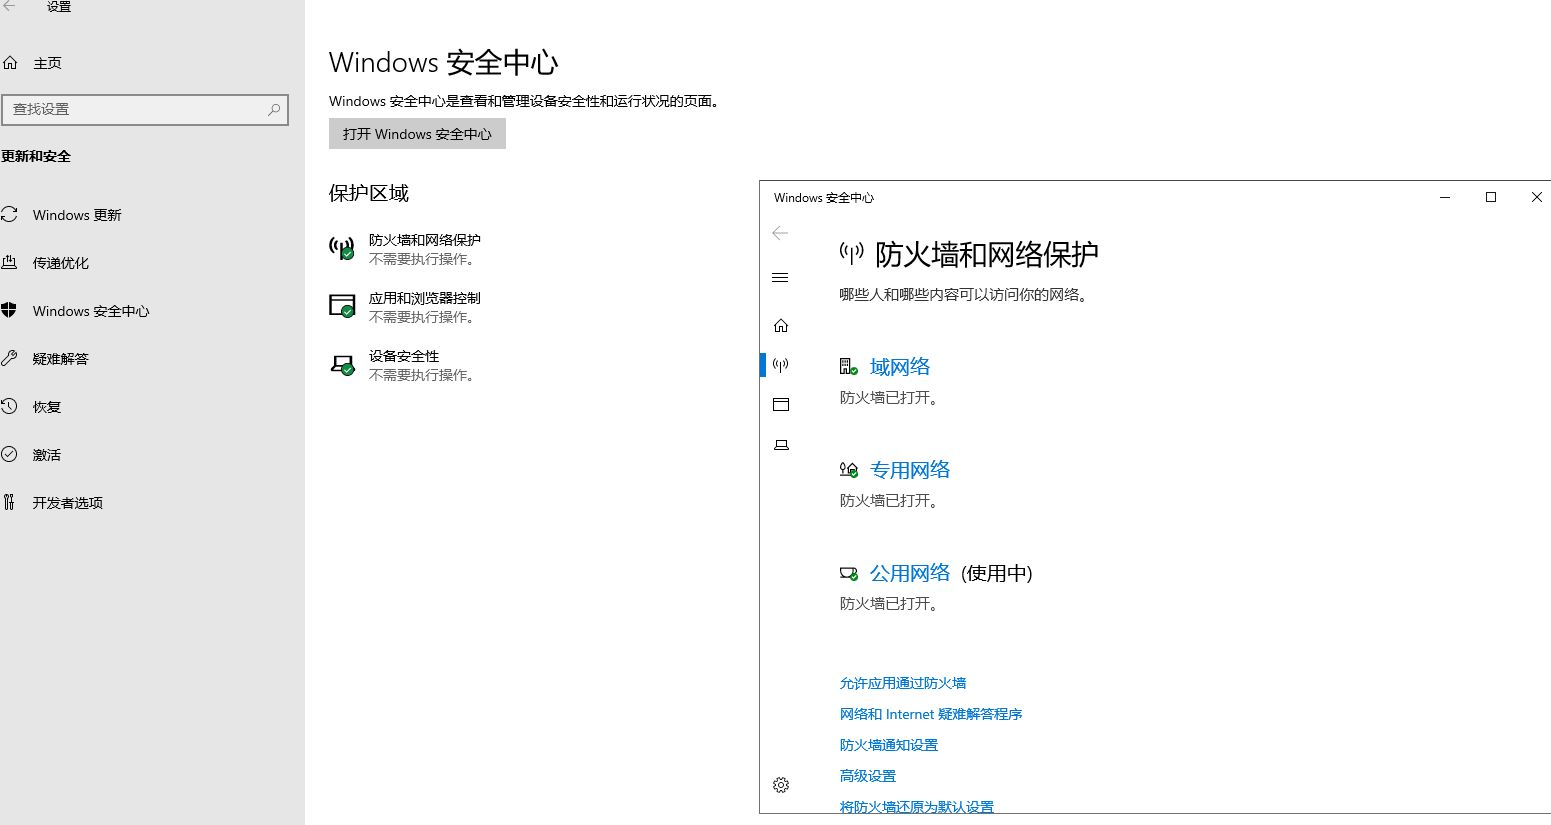Image resolution: width=1551 pixels, height=825 pixels.
Task: Click 允许应用通过防火墙 link
Action: coord(902,683)
